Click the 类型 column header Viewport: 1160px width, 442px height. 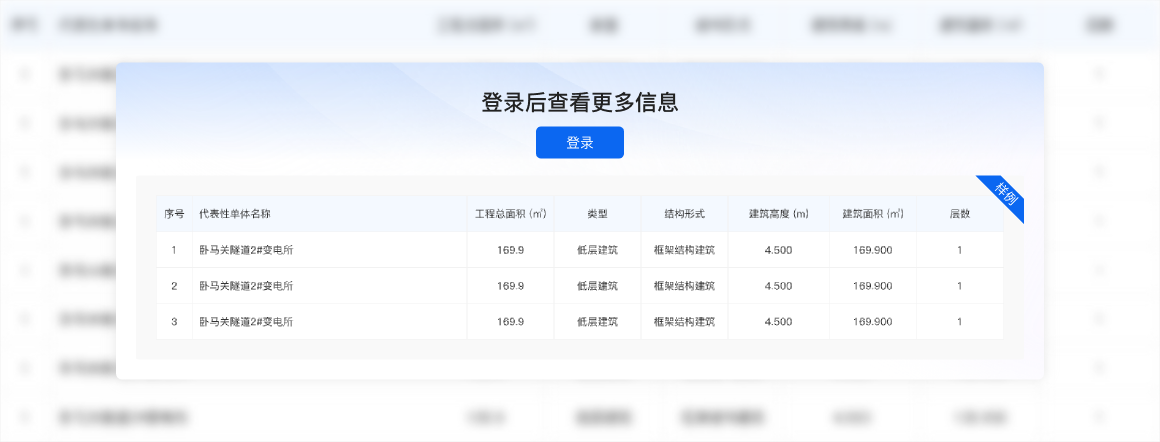pyautogui.click(x=597, y=214)
